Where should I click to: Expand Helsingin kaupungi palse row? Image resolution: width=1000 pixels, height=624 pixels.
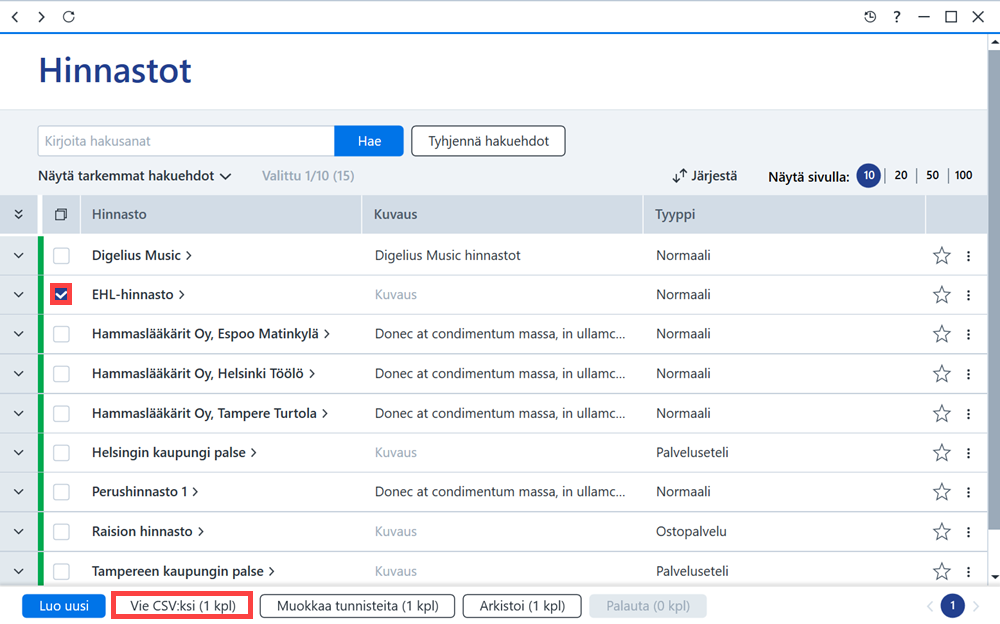(18, 453)
